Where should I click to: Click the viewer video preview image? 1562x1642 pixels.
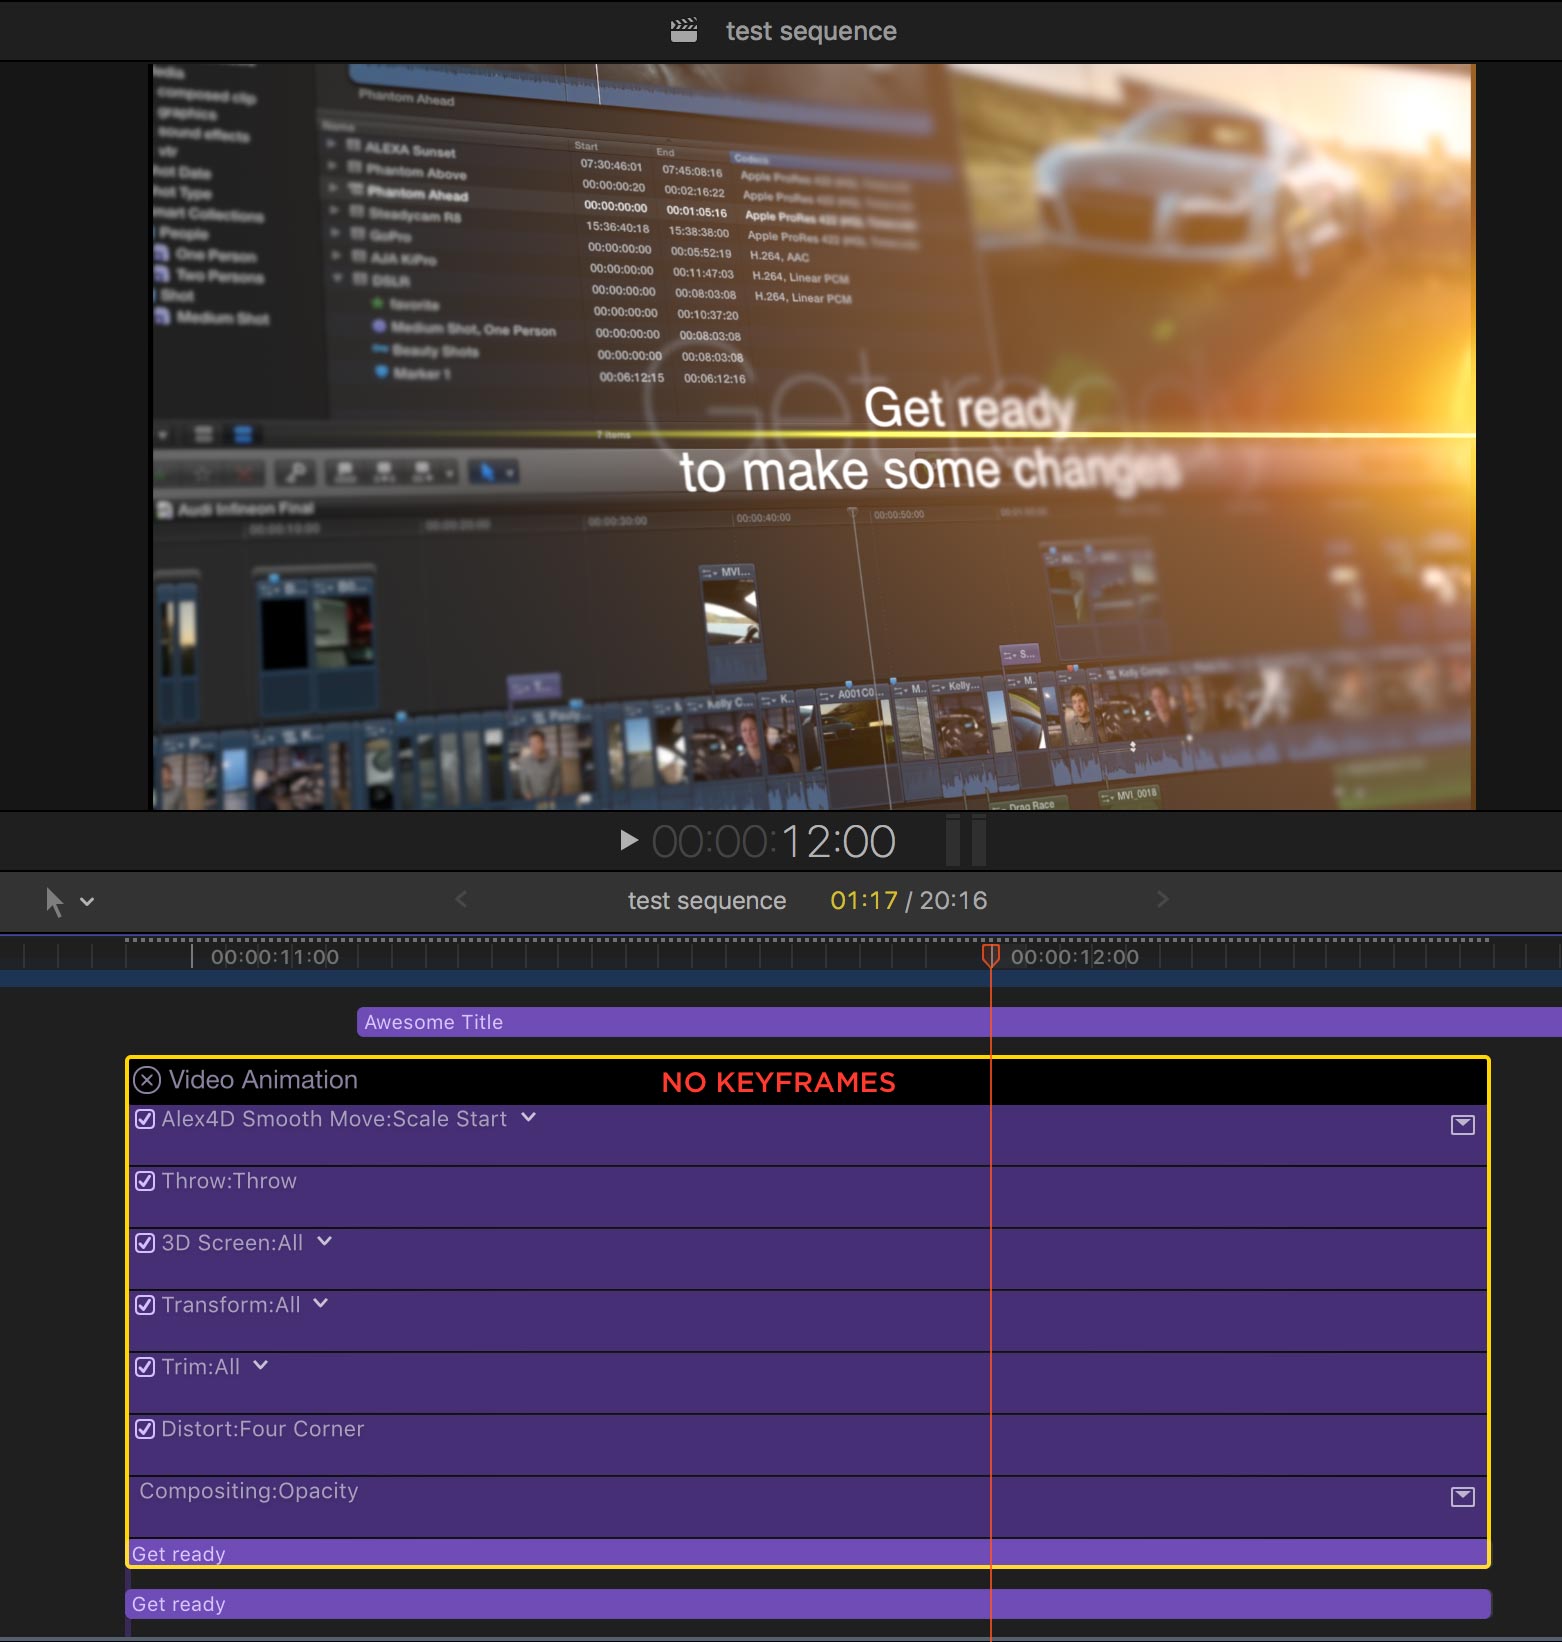pos(813,437)
